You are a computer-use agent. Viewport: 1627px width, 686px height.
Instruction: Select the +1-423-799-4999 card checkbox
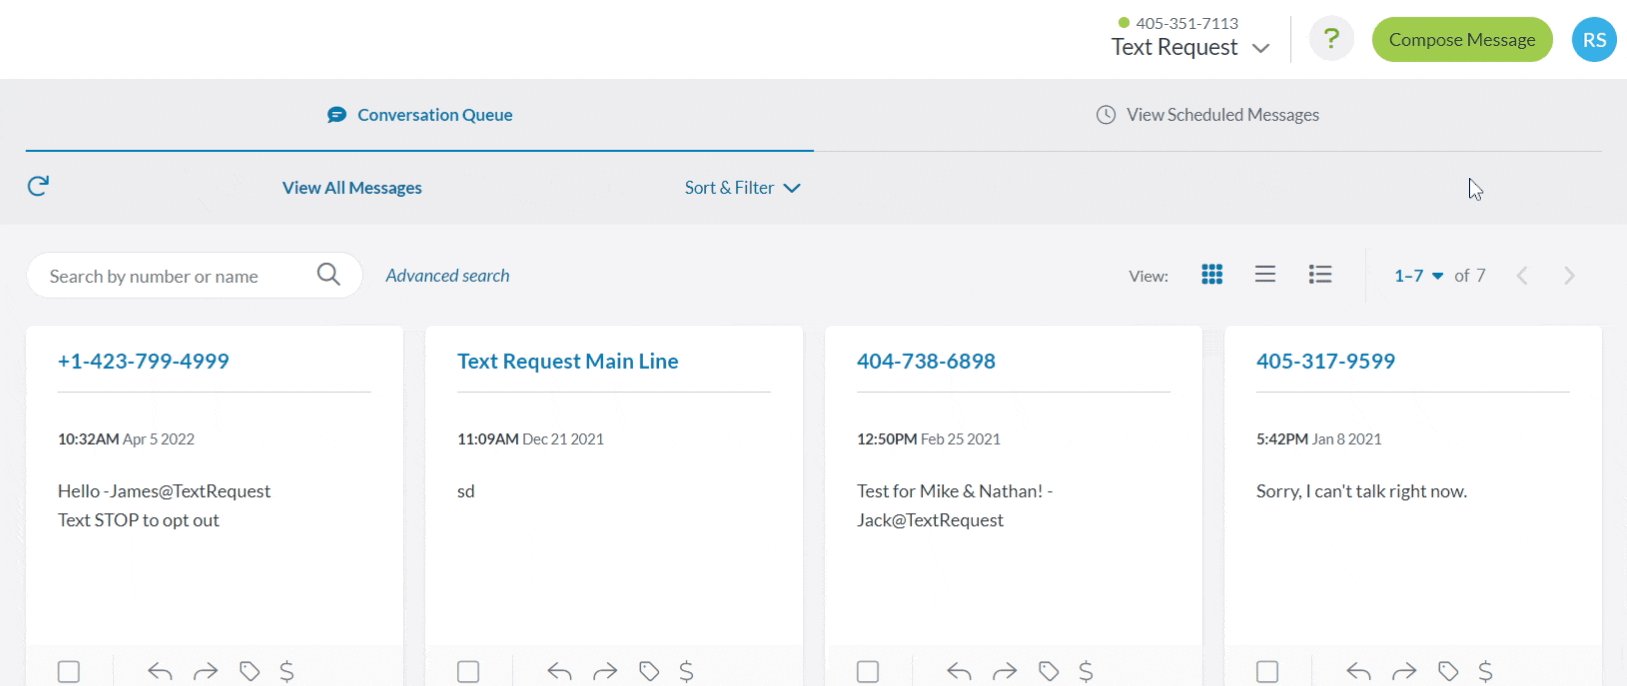[69, 671]
